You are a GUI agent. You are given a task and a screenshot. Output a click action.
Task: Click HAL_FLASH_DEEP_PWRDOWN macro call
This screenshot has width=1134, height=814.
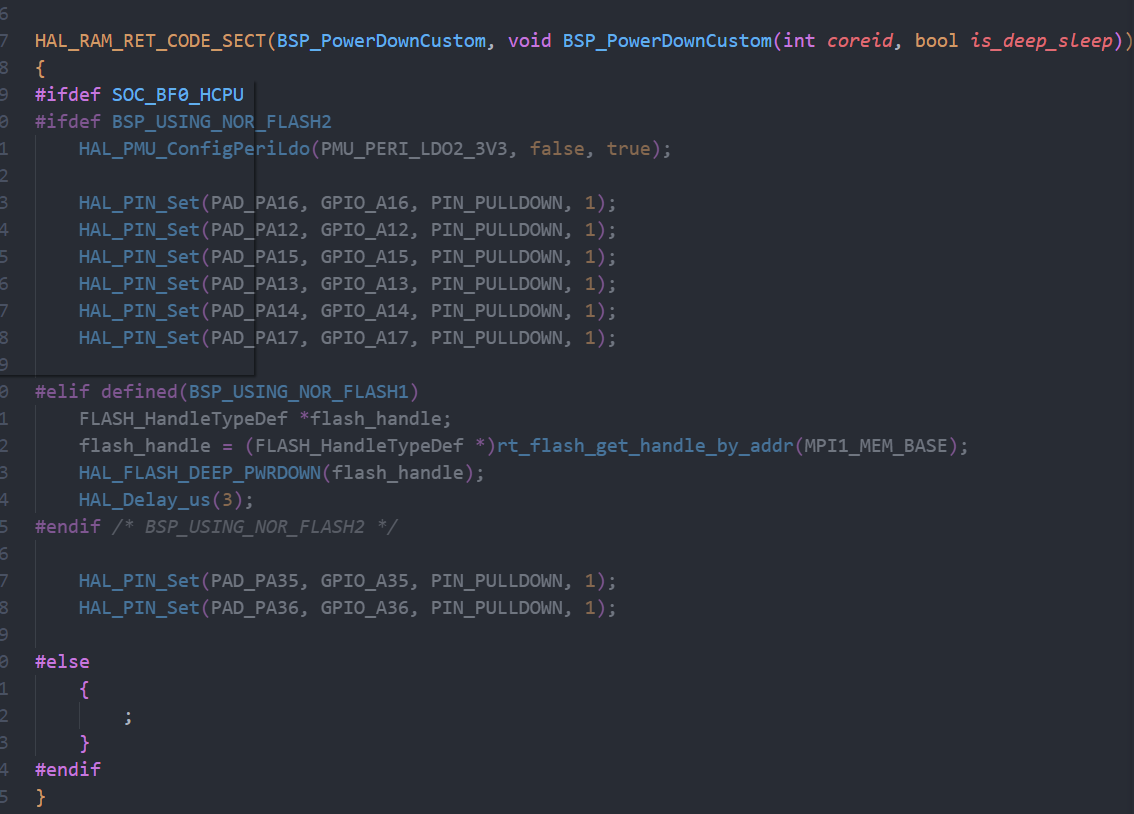pyautogui.click(x=200, y=473)
